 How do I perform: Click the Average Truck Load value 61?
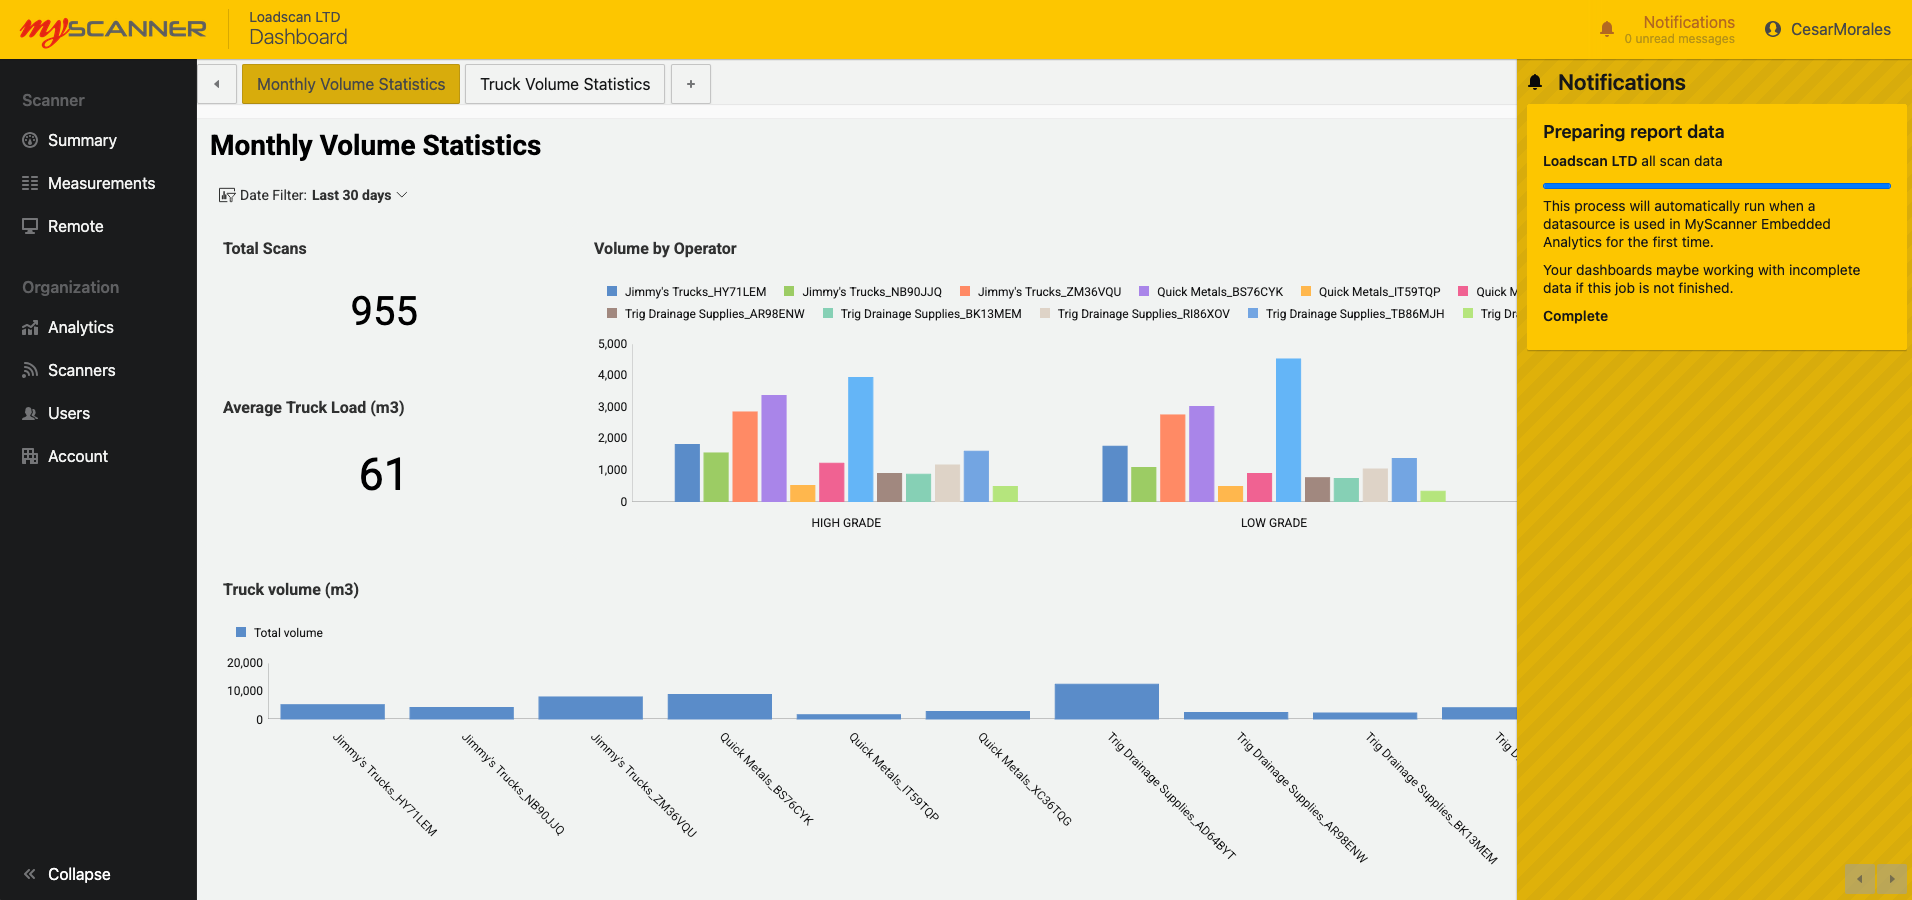(382, 474)
